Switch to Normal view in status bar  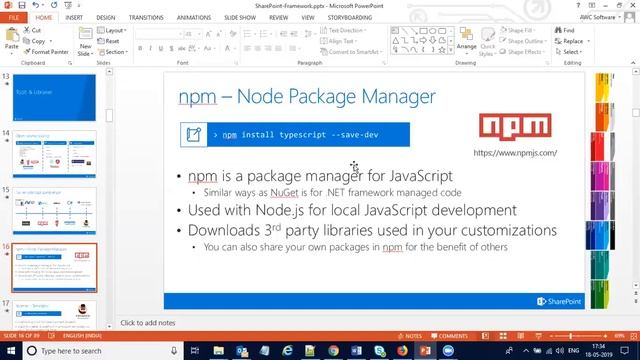(485, 336)
